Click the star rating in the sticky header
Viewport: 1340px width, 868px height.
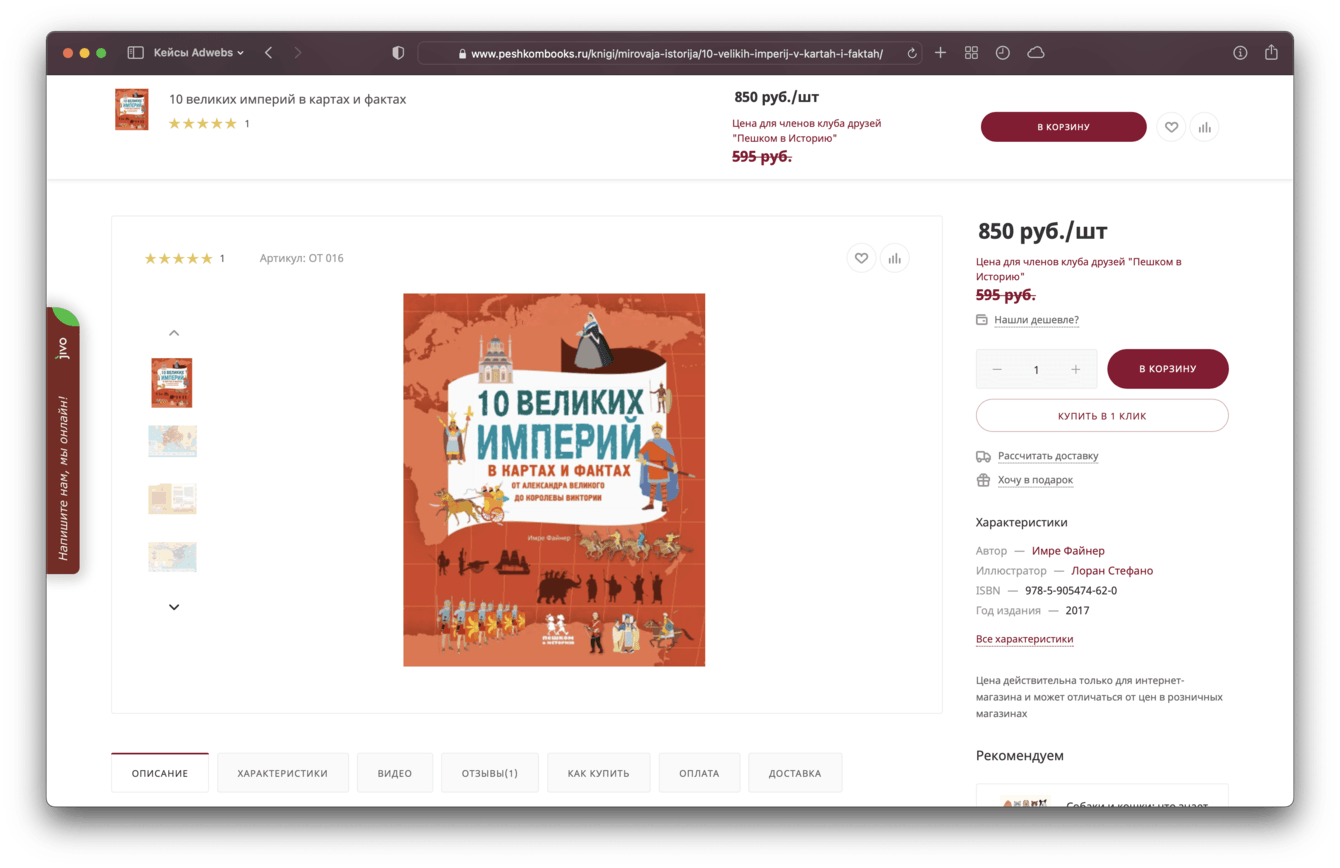(x=202, y=124)
